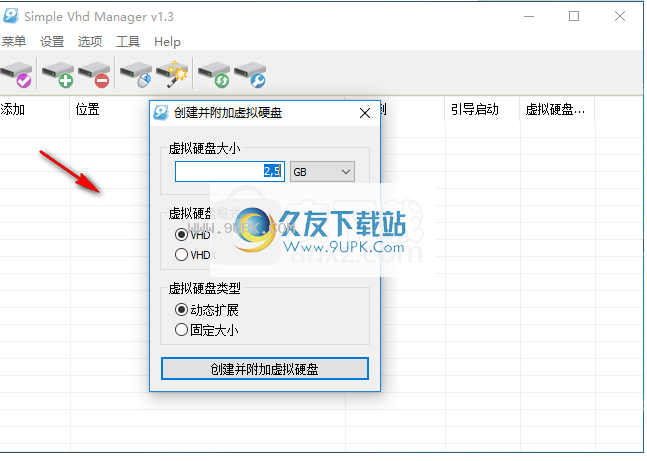Open the 菜单 menu
The height and width of the screenshot is (461, 647).
coord(14,41)
